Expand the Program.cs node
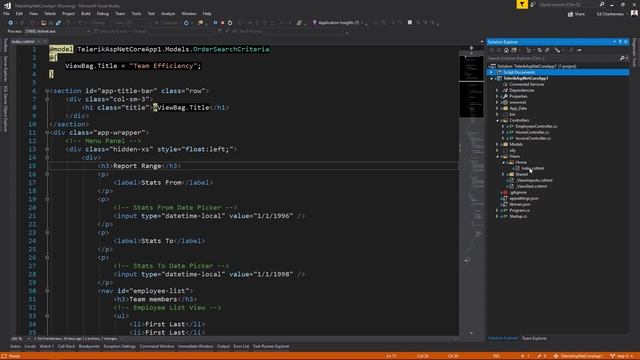 pyautogui.click(x=498, y=210)
